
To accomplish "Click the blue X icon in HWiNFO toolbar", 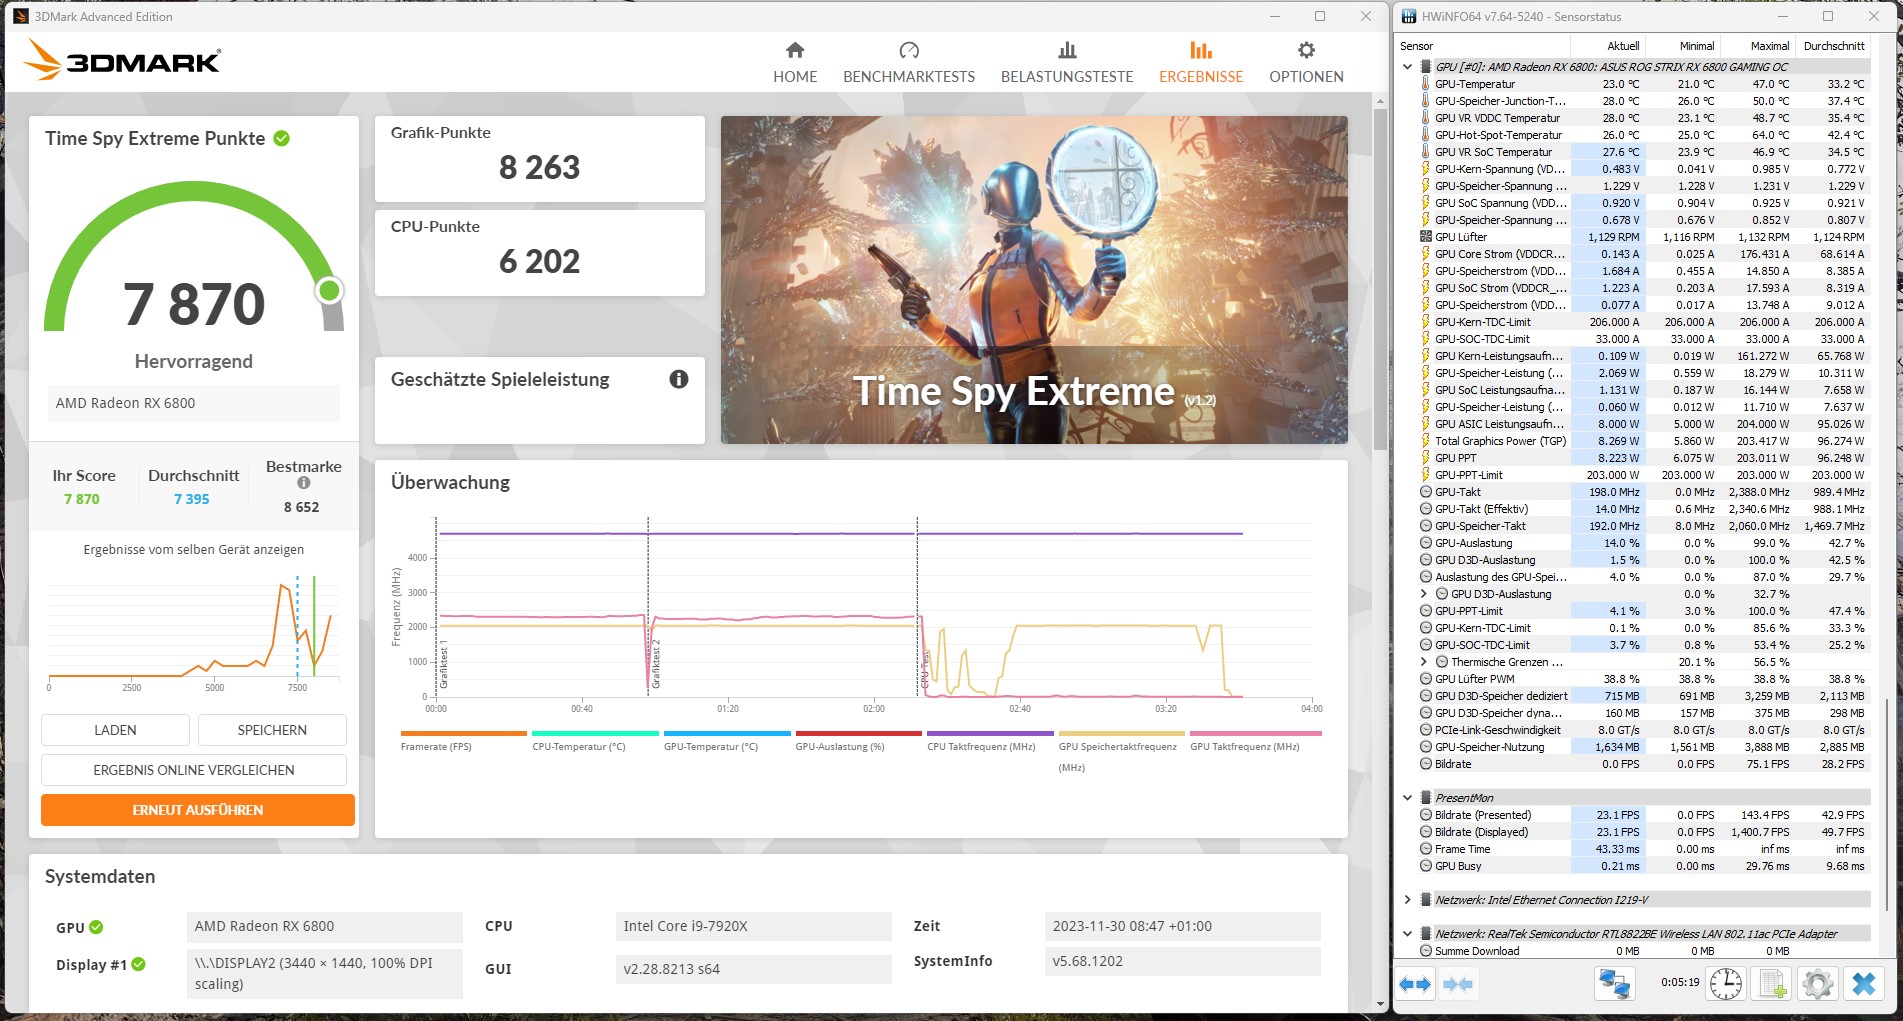I will point(1864,984).
